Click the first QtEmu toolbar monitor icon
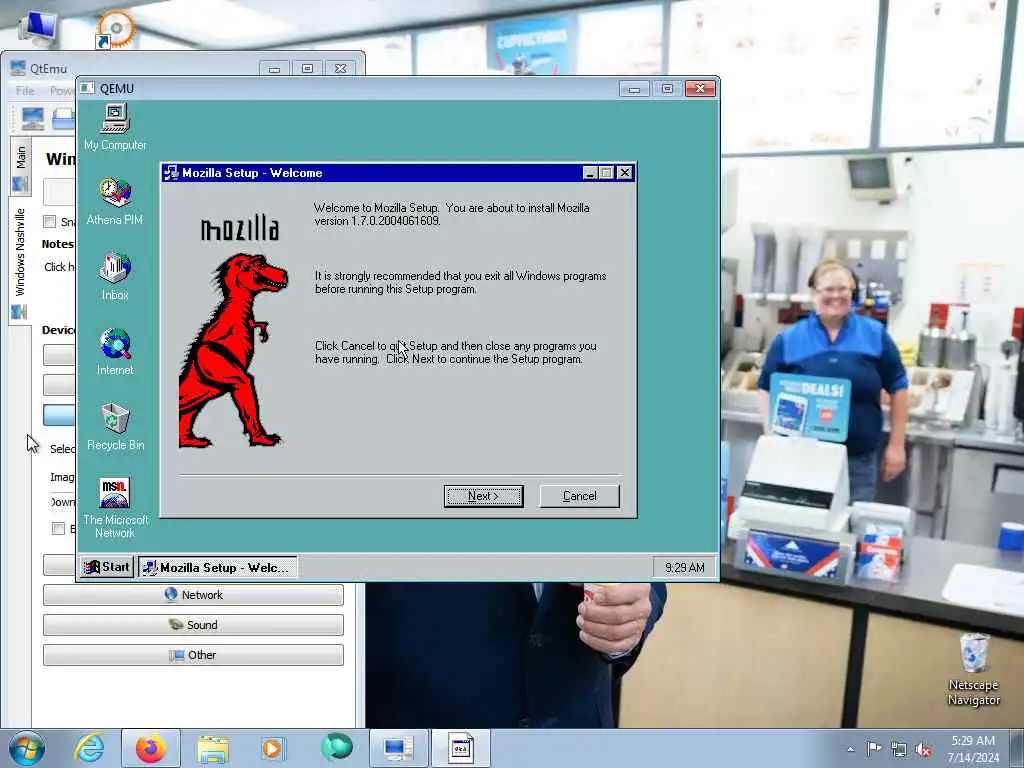 [x=33, y=118]
